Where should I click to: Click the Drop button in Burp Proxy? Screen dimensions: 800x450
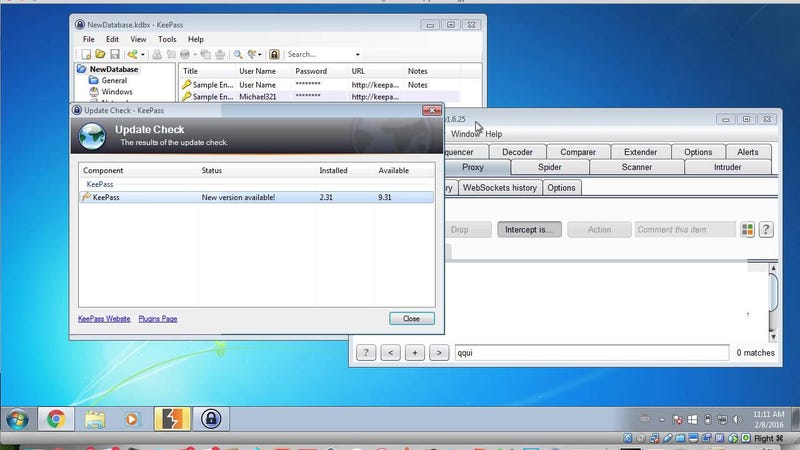[466, 230]
